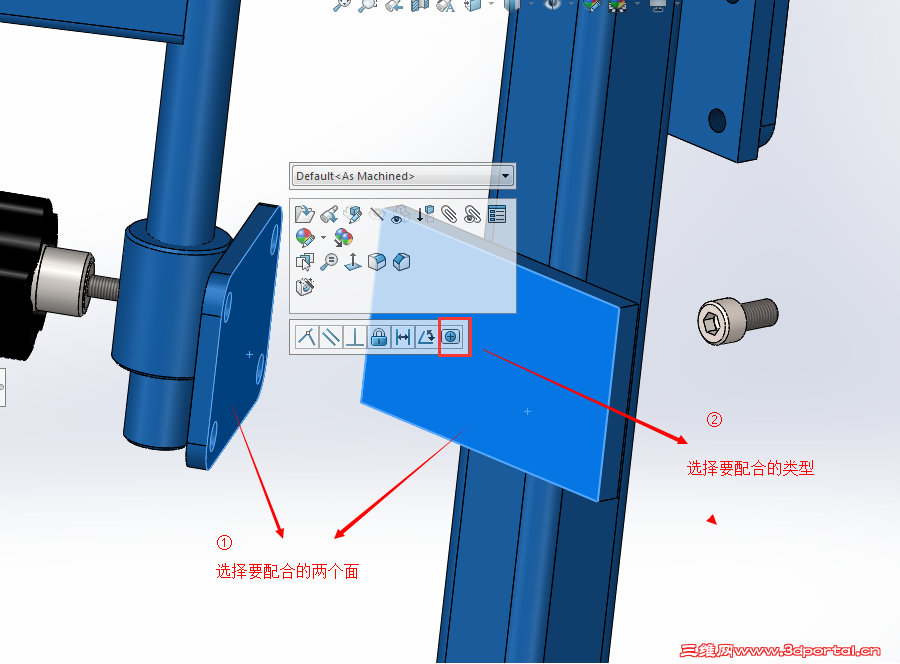Screen dimensions: 900x664
Task: Click Zoom to Fit in top view toolbar
Action: pos(342,5)
